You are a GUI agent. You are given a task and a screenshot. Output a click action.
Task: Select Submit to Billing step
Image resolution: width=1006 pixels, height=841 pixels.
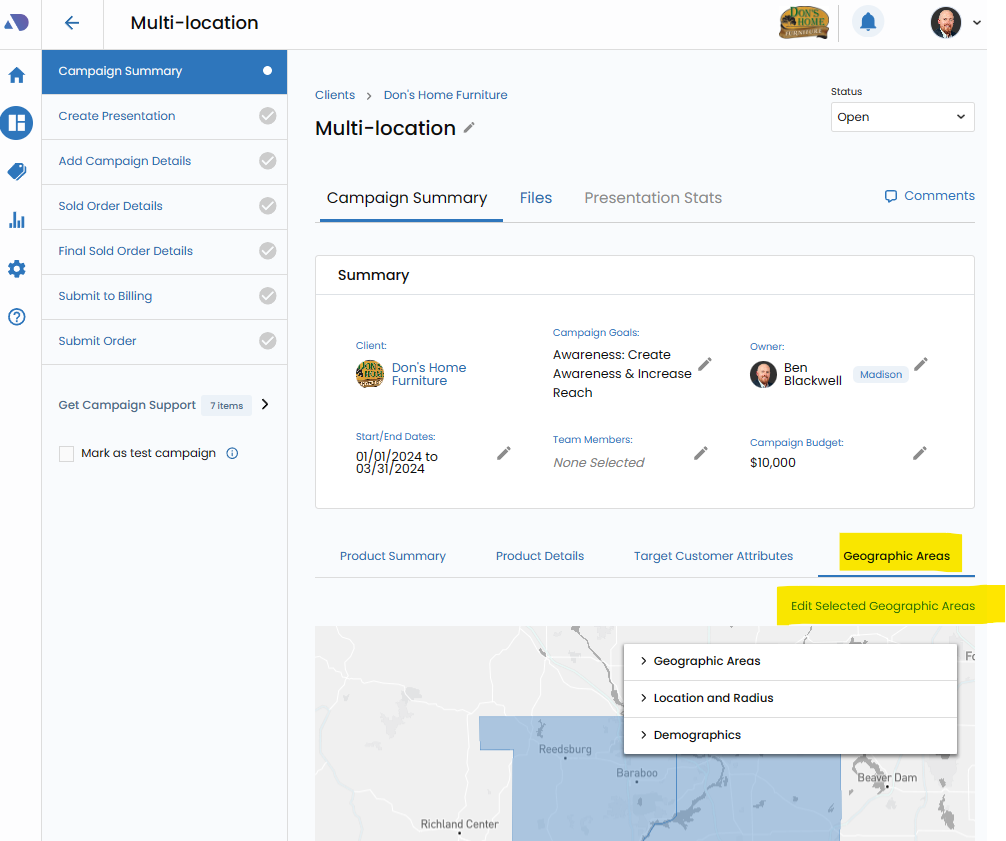pos(105,296)
